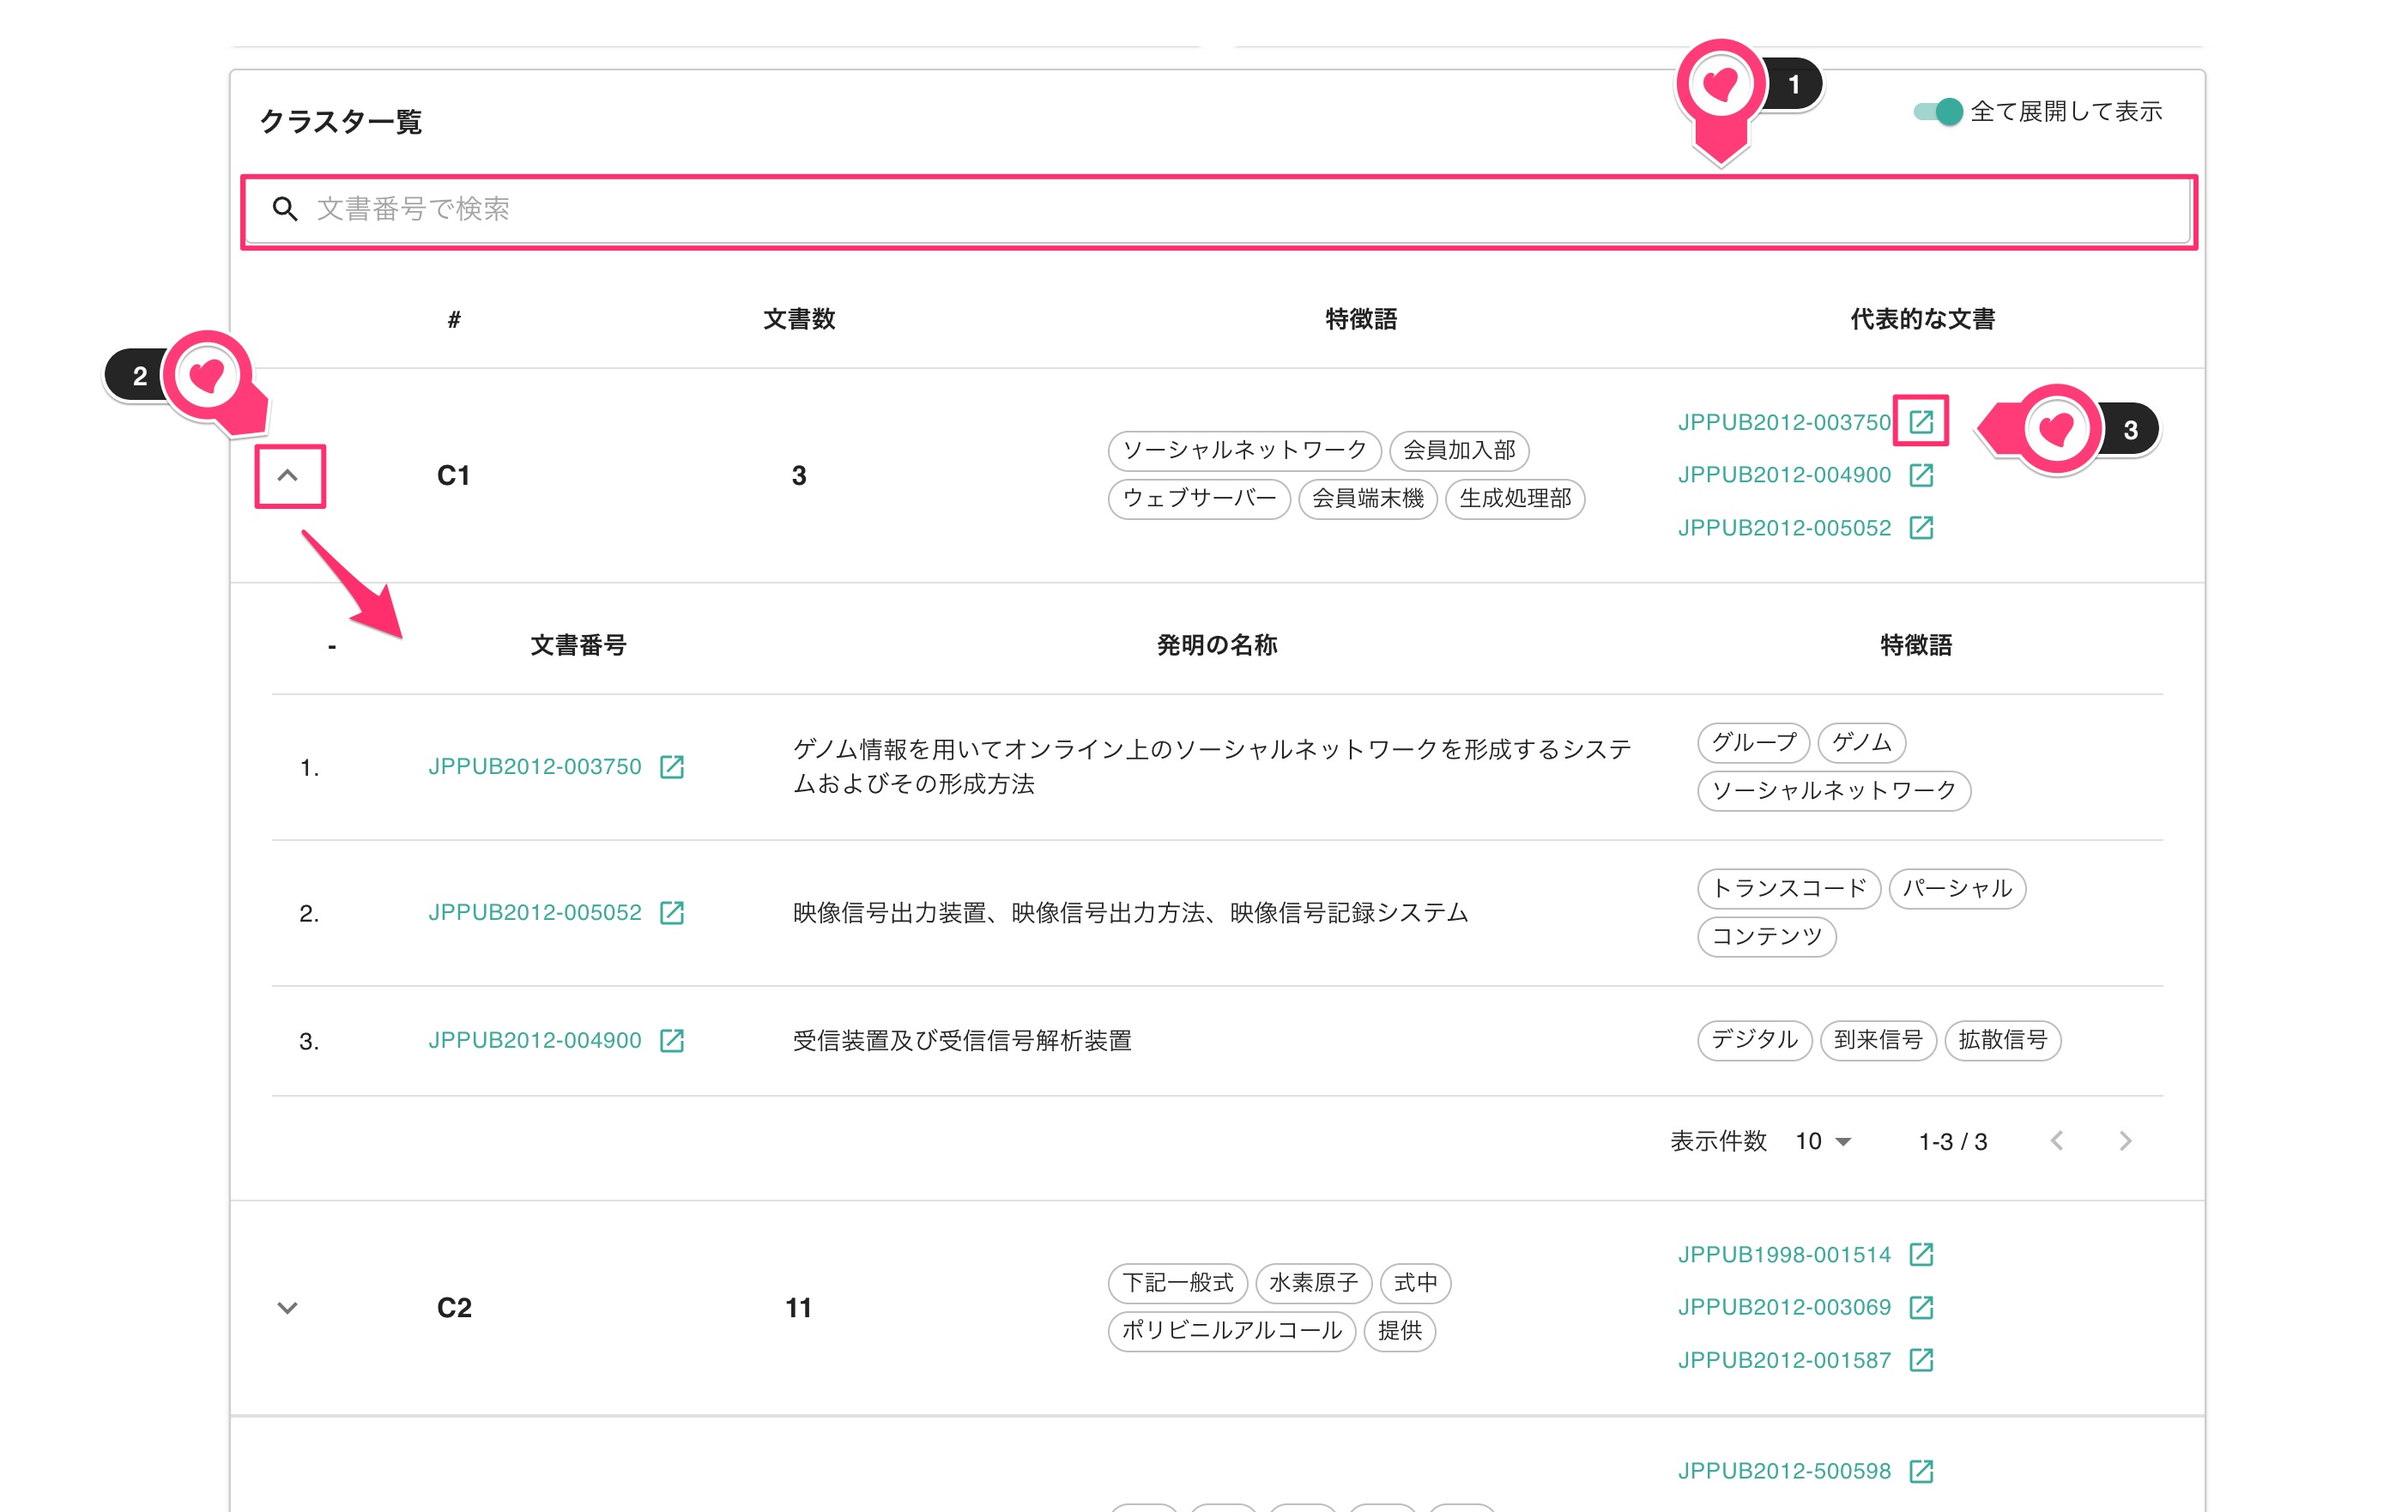Open external link icon beside JPPUB2012-004900 in representative documents
The image size is (2408, 1512).
tap(1920, 475)
